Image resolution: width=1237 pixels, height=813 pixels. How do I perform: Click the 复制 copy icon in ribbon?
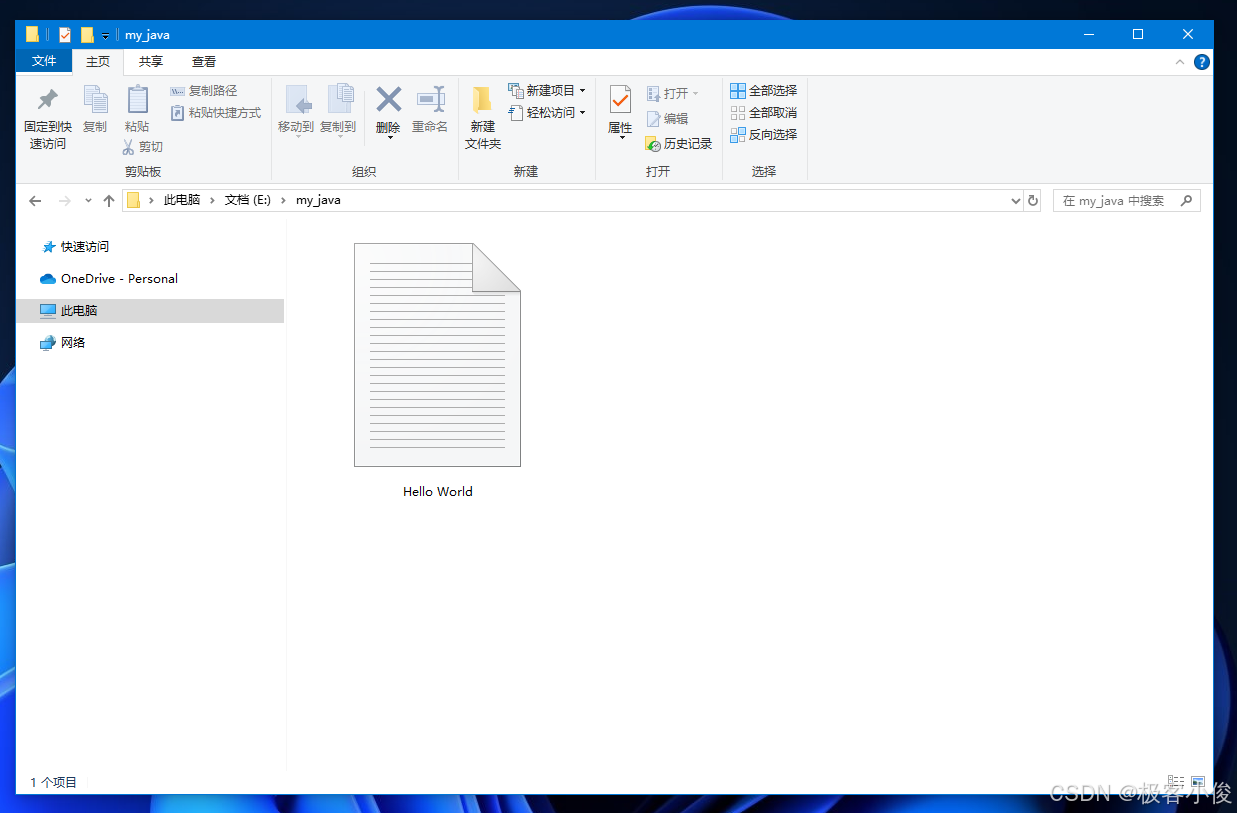[x=95, y=100]
